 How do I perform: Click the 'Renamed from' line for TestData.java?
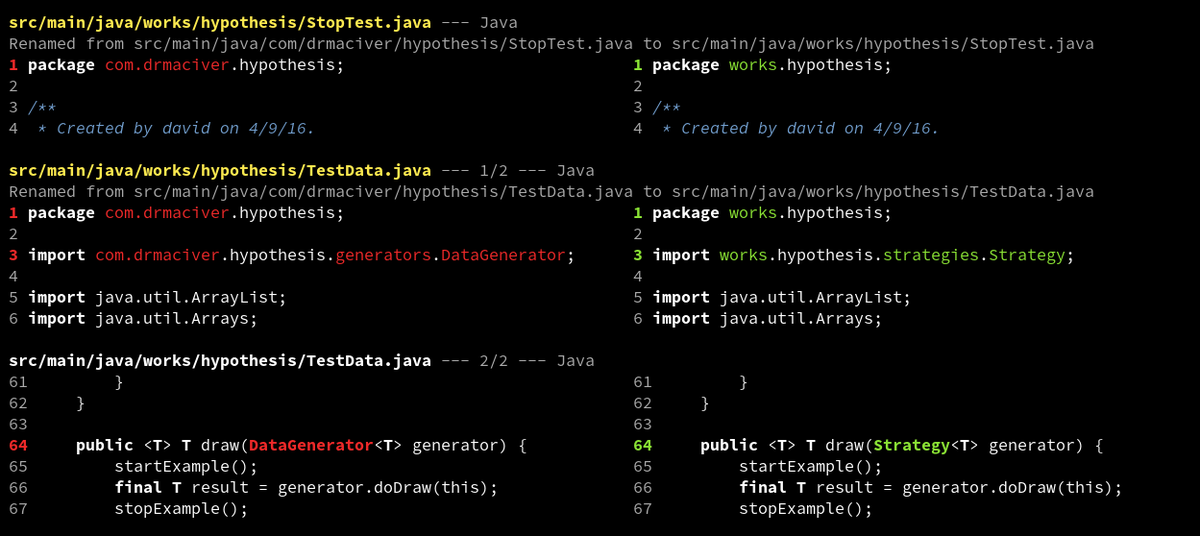coord(550,191)
